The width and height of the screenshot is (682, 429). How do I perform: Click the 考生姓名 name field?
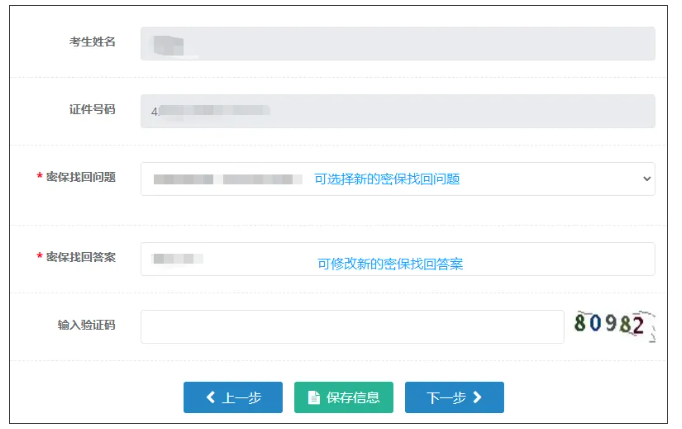coord(398,44)
